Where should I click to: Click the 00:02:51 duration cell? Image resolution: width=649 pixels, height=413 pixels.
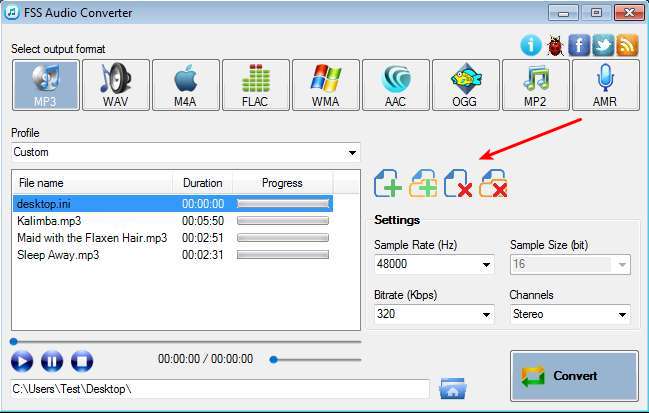203,238
